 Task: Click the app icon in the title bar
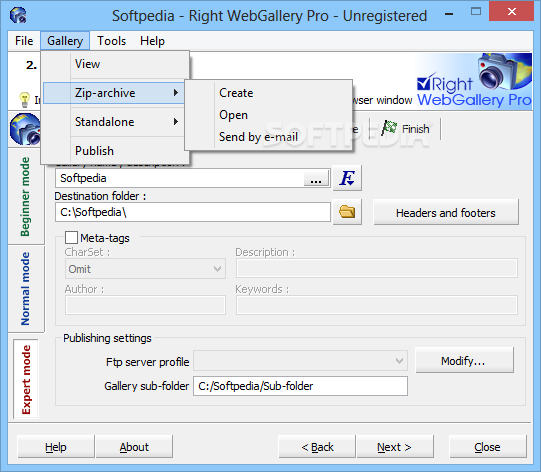click(x=18, y=15)
